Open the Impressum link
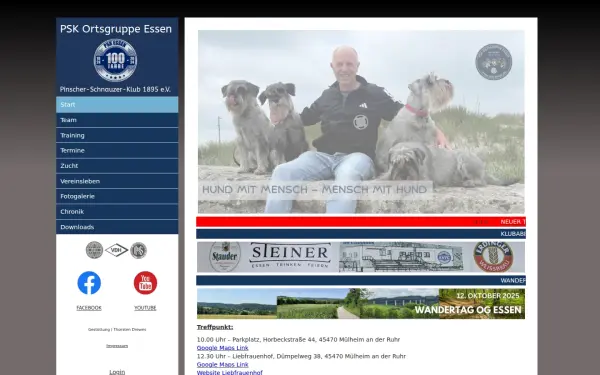The width and height of the screenshot is (600, 375). point(117,346)
